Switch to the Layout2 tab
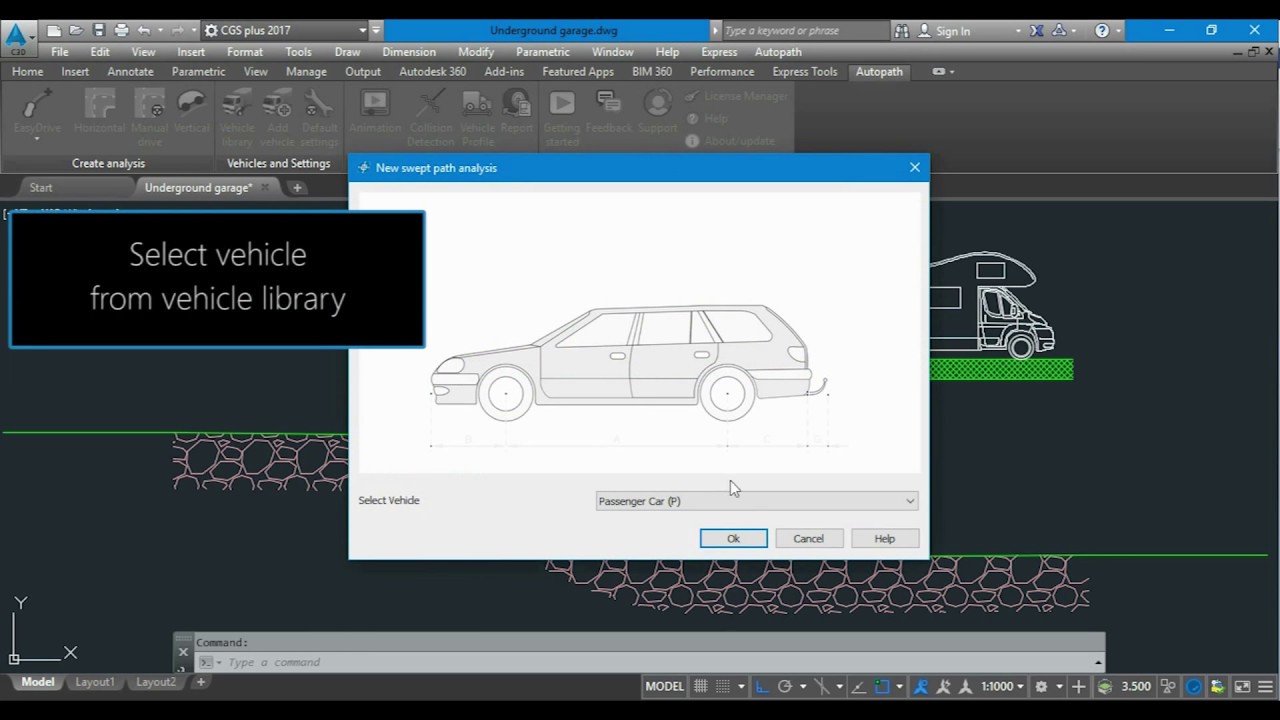Viewport: 1280px width, 720px height. 156,682
